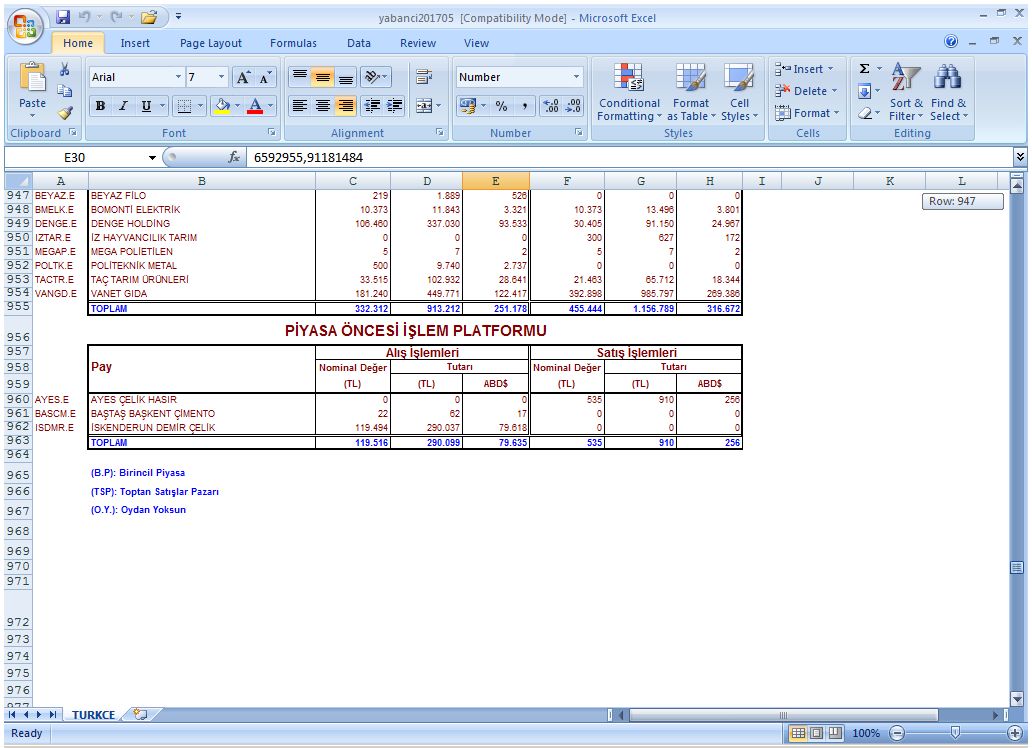Expand the formula bar
The width and height of the screenshot is (1032, 748).
pyautogui.click(x=1020, y=157)
